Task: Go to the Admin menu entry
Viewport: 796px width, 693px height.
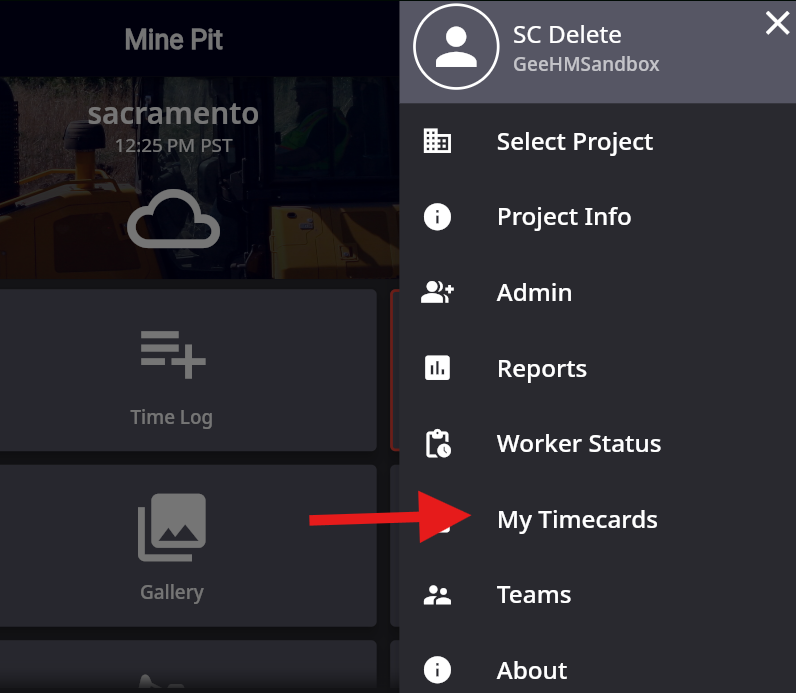Action: click(534, 293)
